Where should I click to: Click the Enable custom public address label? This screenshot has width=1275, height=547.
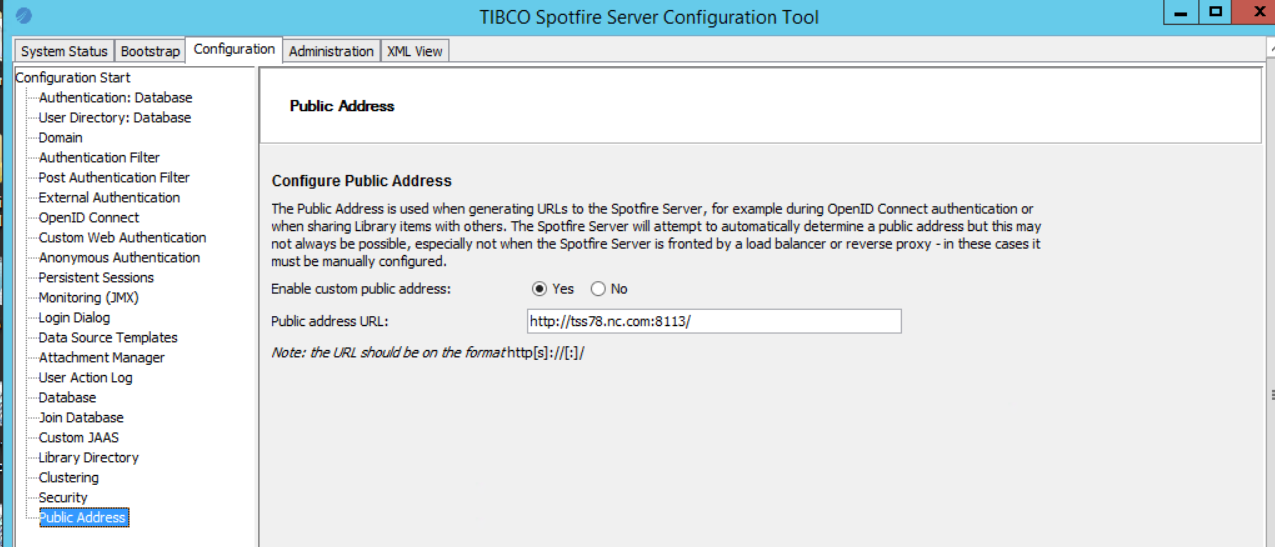(x=361, y=289)
